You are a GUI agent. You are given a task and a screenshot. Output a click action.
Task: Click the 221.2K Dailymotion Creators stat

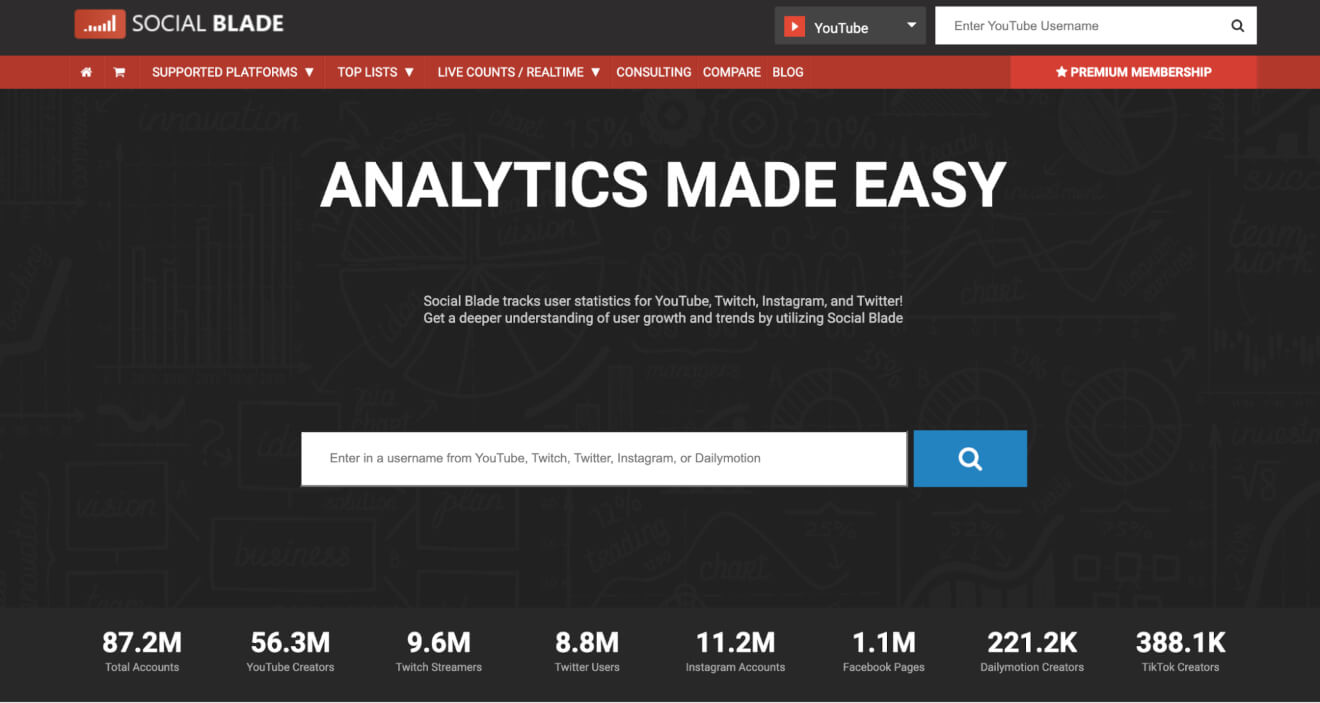(x=1032, y=651)
